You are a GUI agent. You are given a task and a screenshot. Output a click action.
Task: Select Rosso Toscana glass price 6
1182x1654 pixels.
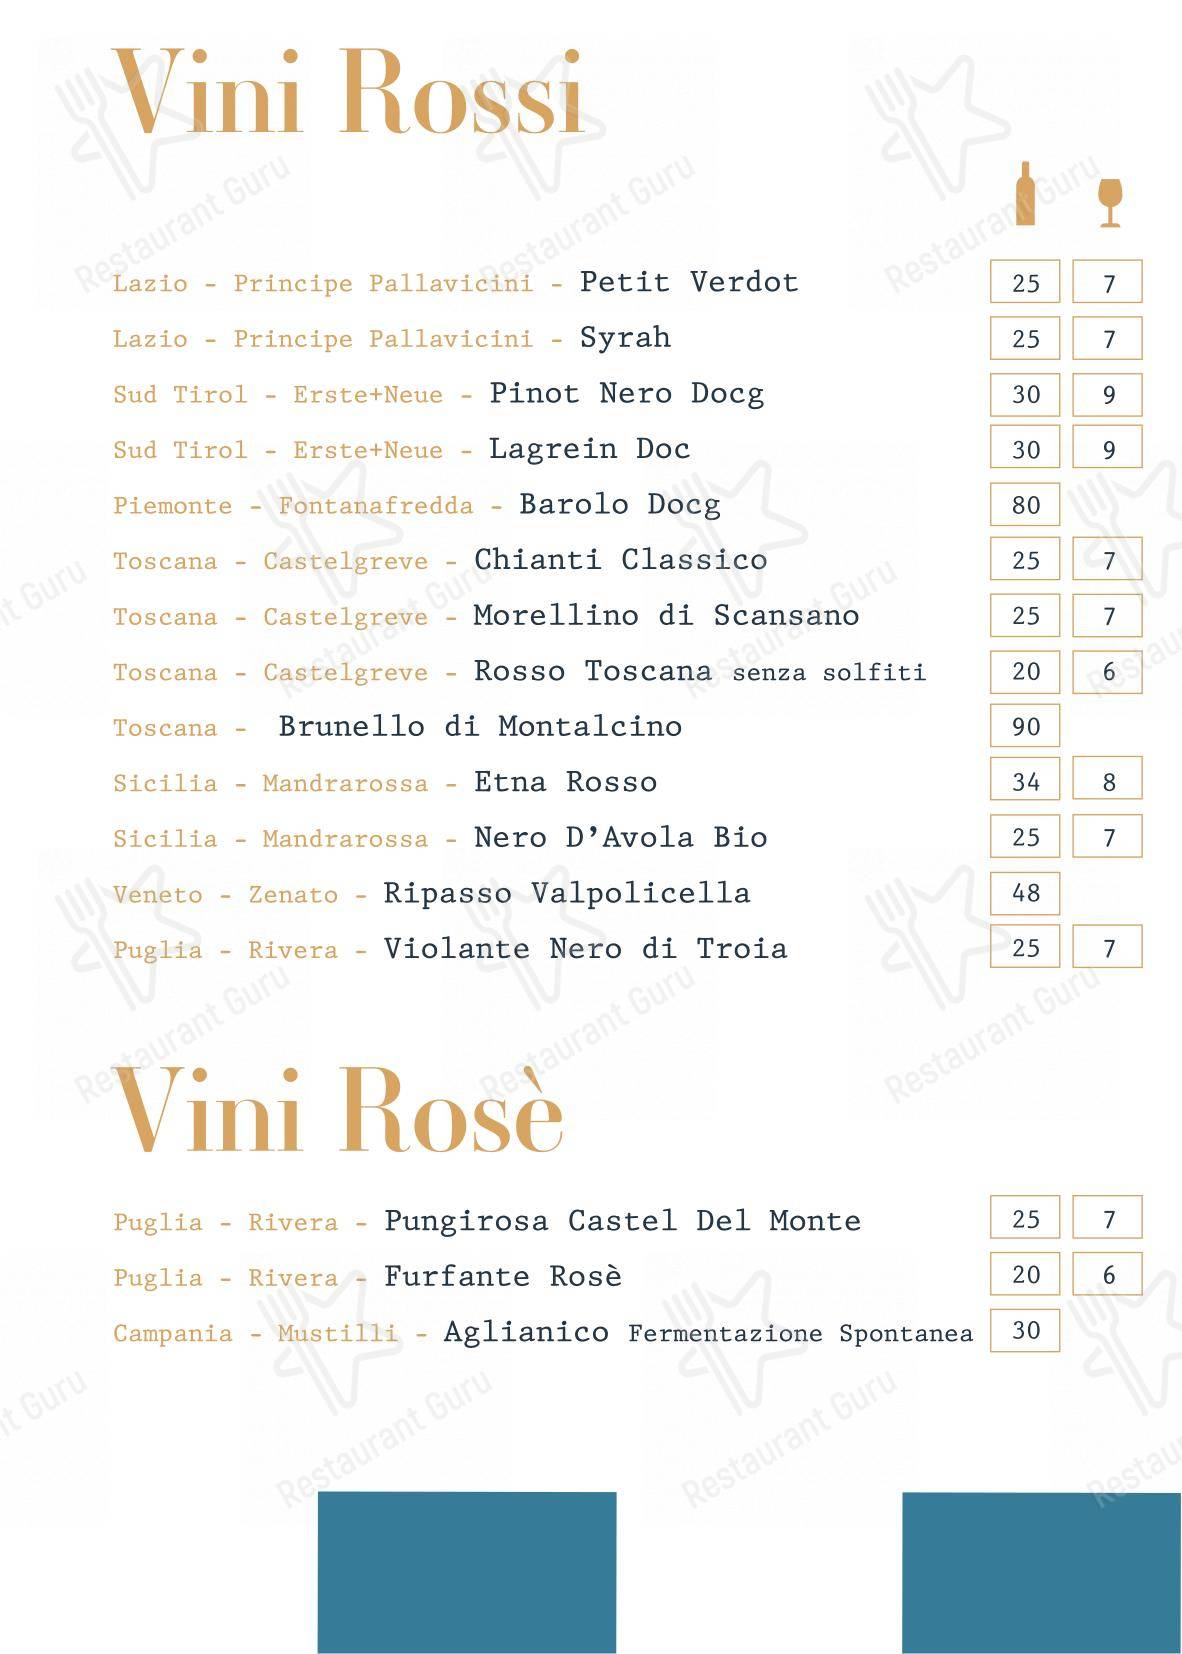(1108, 672)
